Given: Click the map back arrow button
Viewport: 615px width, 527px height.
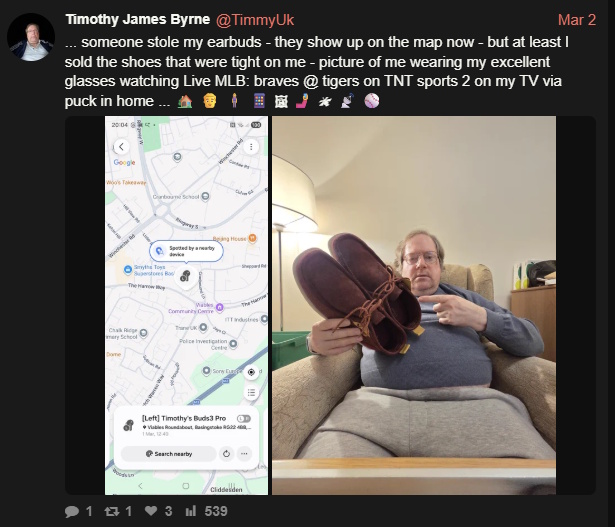Looking at the screenshot, I should 122,147.
